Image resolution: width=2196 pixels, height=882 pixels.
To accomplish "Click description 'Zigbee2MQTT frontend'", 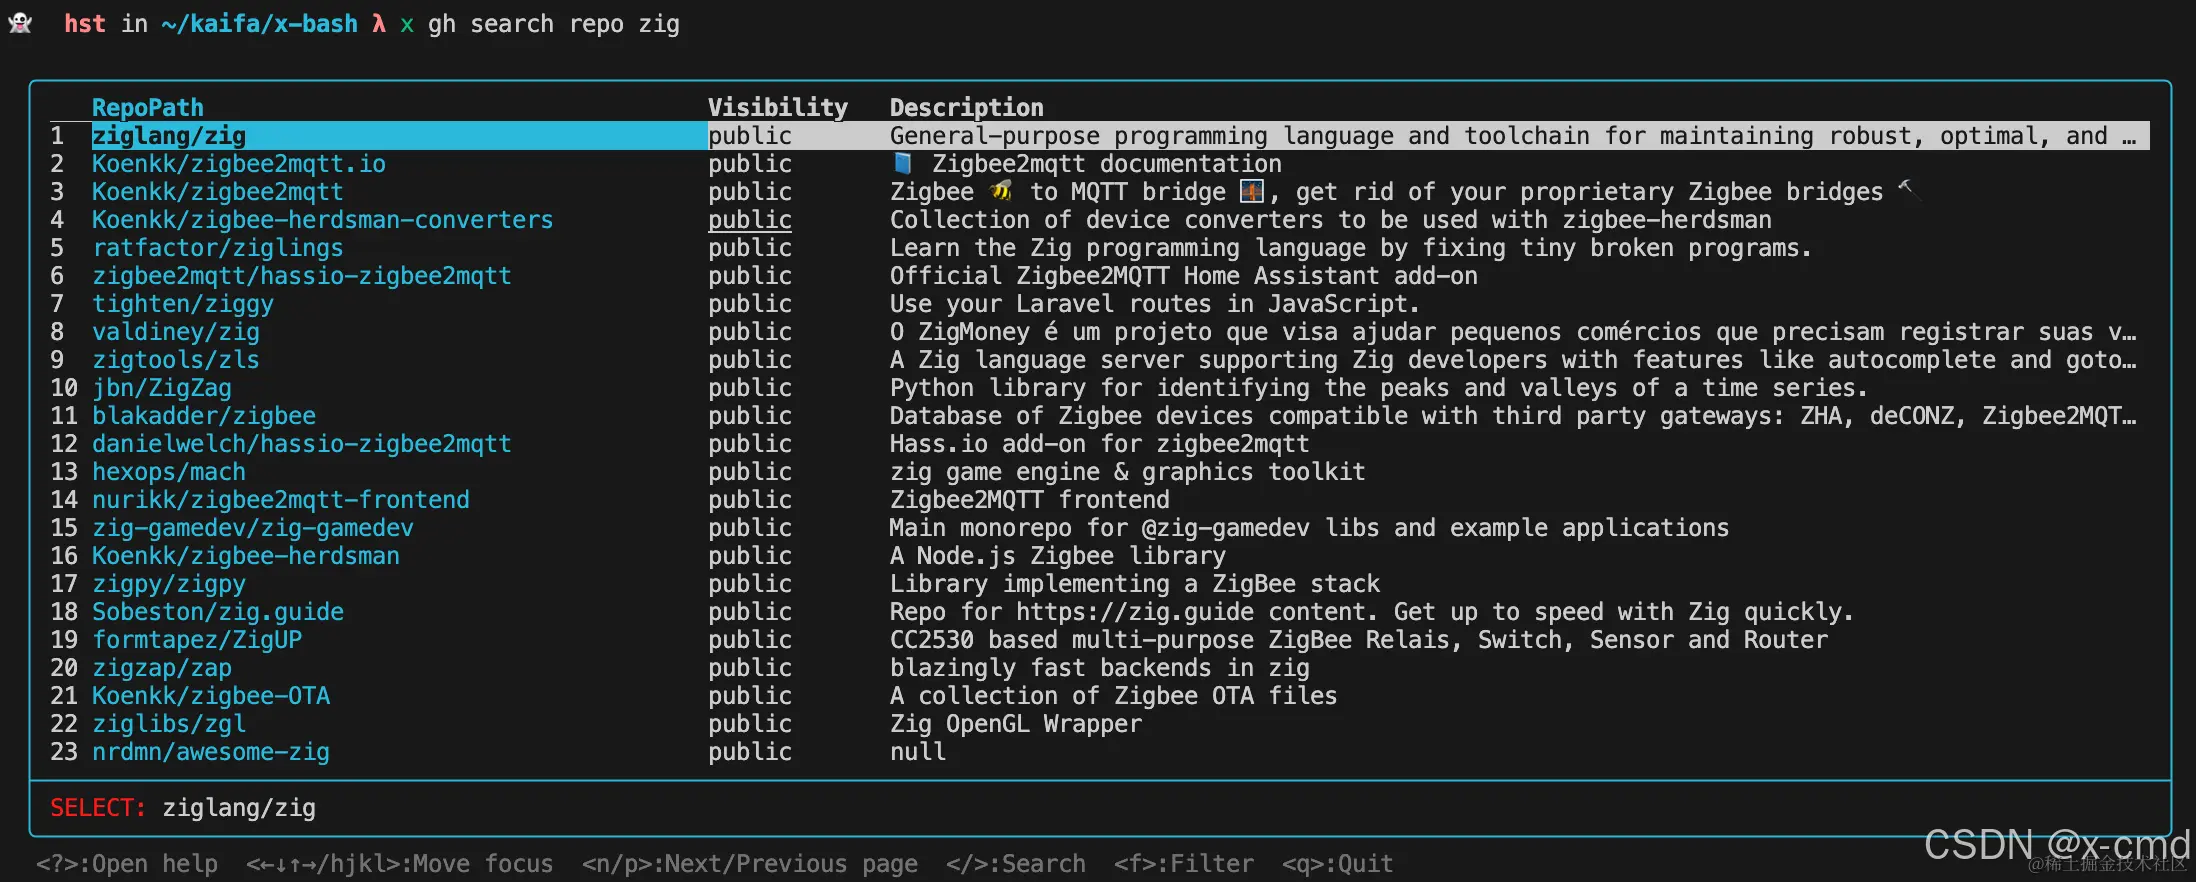I will tap(1030, 500).
